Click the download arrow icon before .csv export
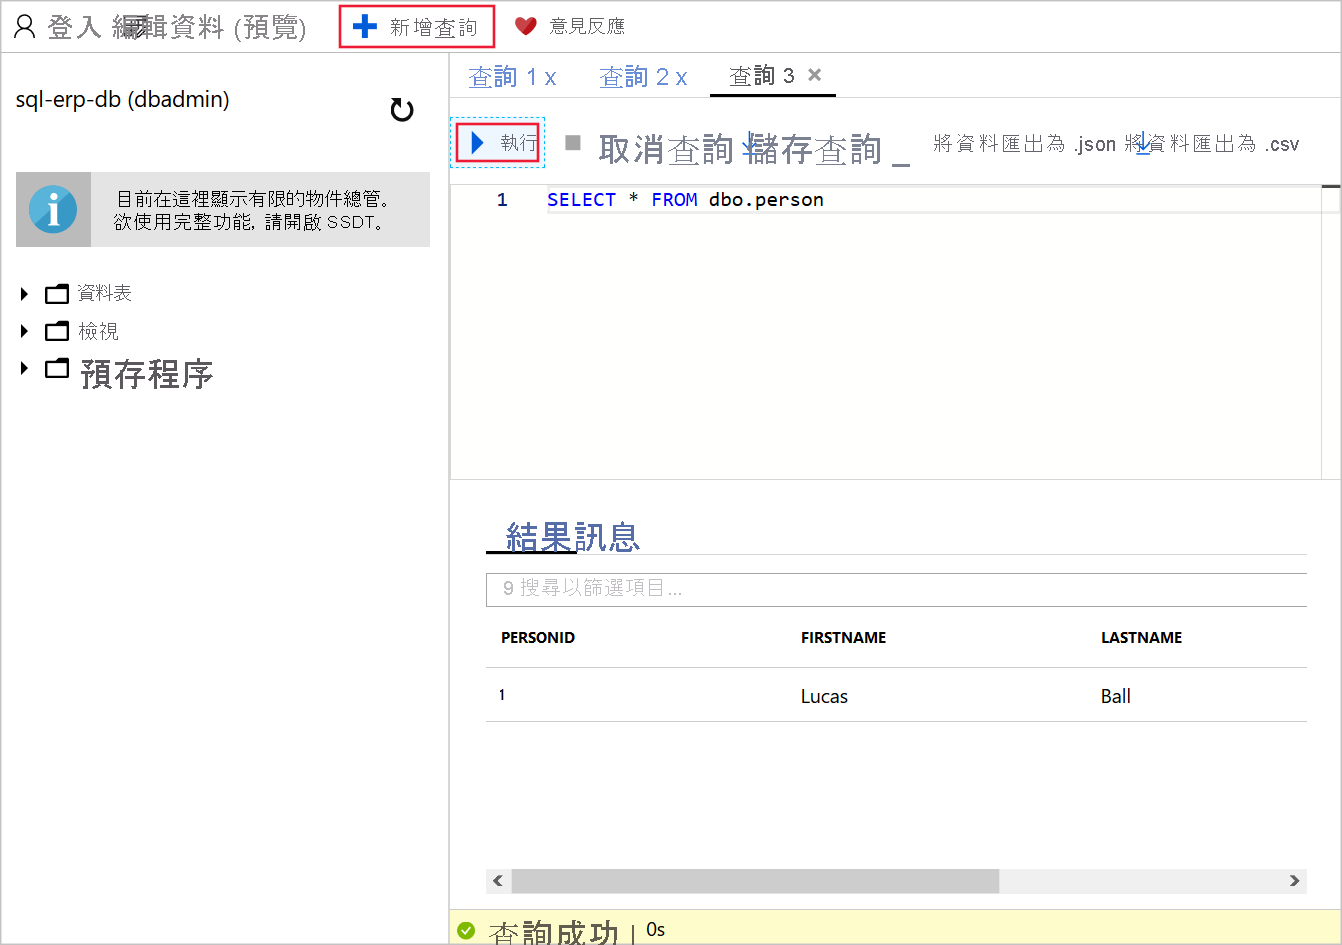This screenshot has height=945, width=1342. (x=1143, y=143)
